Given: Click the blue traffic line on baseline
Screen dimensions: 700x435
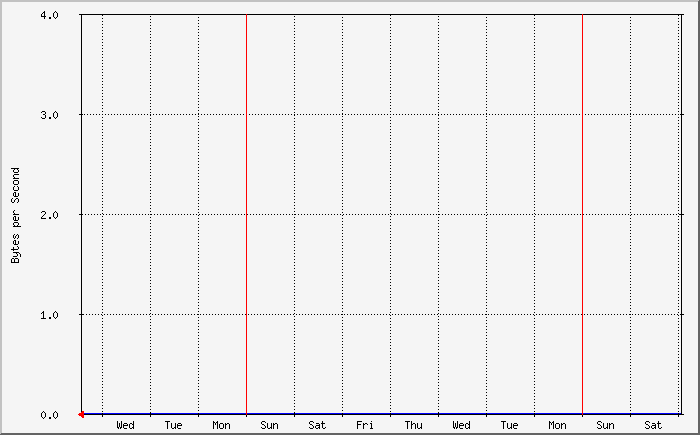Looking at the screenshot, I should tap(382, 414).
